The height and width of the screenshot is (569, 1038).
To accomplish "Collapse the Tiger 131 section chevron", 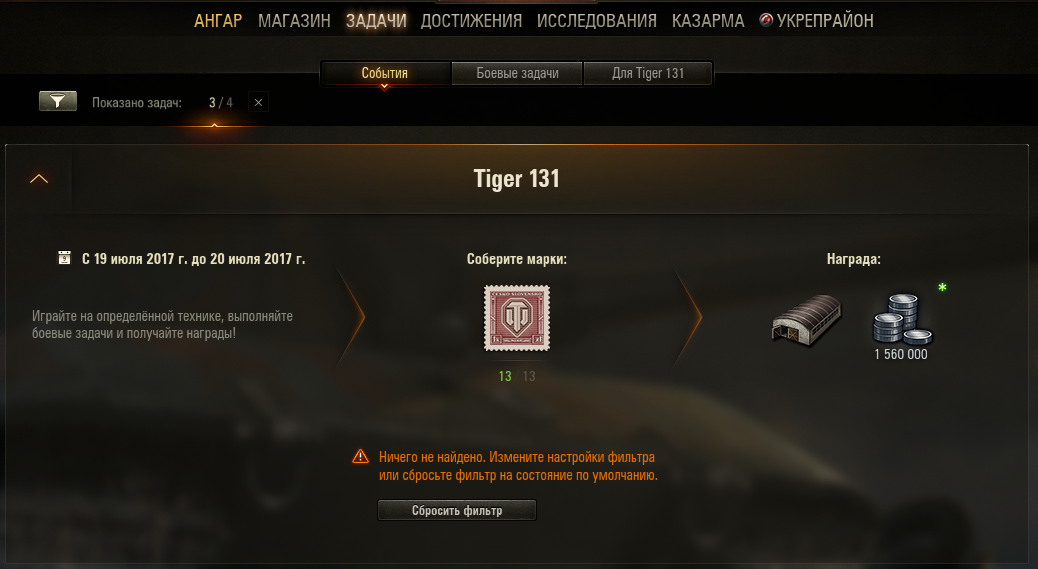I will (x=39, y=179).
